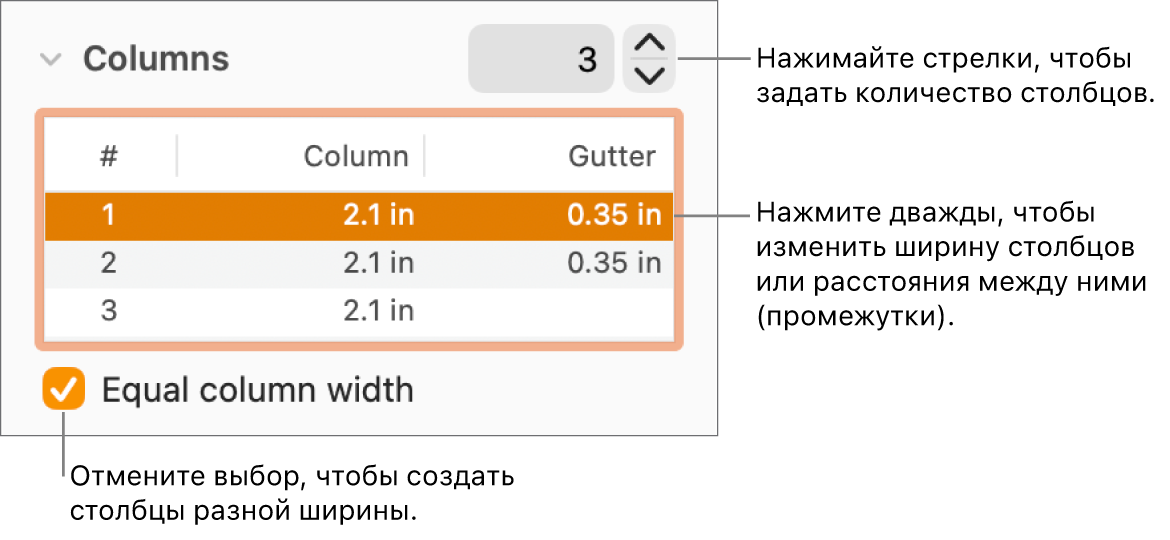
Task: Click column 2 width value 2.1 in
Action: click(378, 263)
